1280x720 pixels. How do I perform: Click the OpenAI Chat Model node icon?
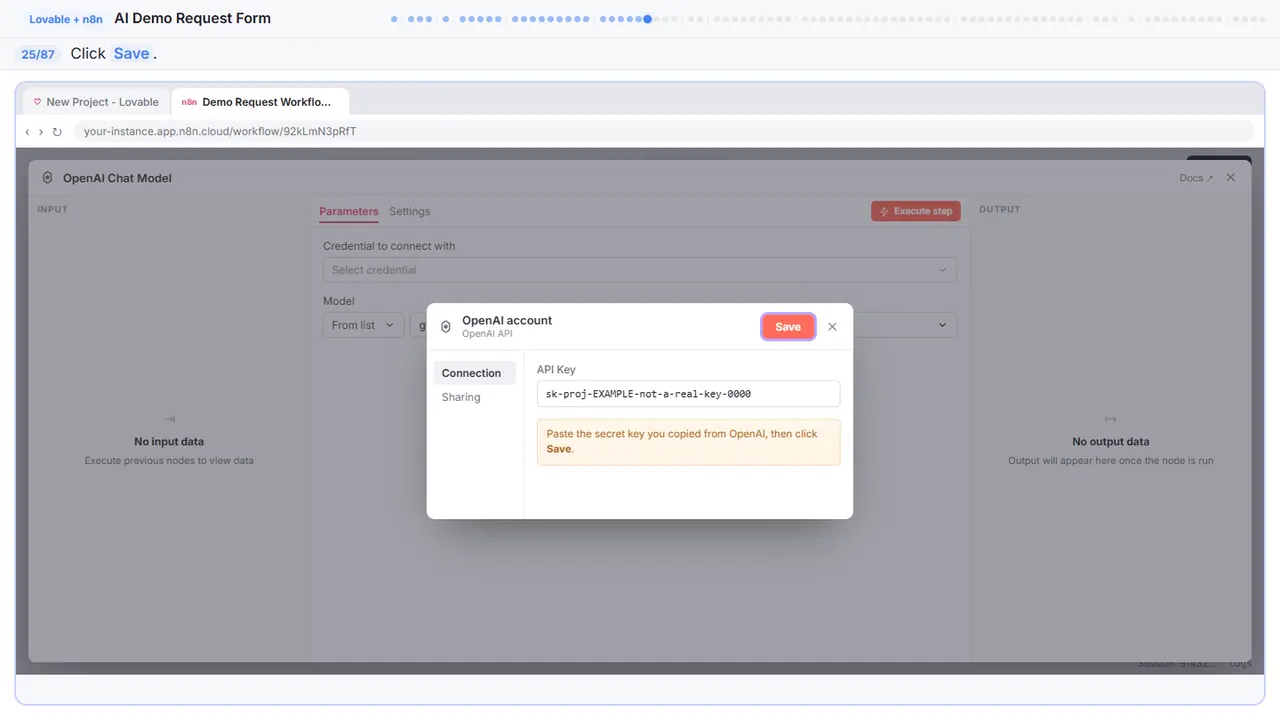point(48,178)
